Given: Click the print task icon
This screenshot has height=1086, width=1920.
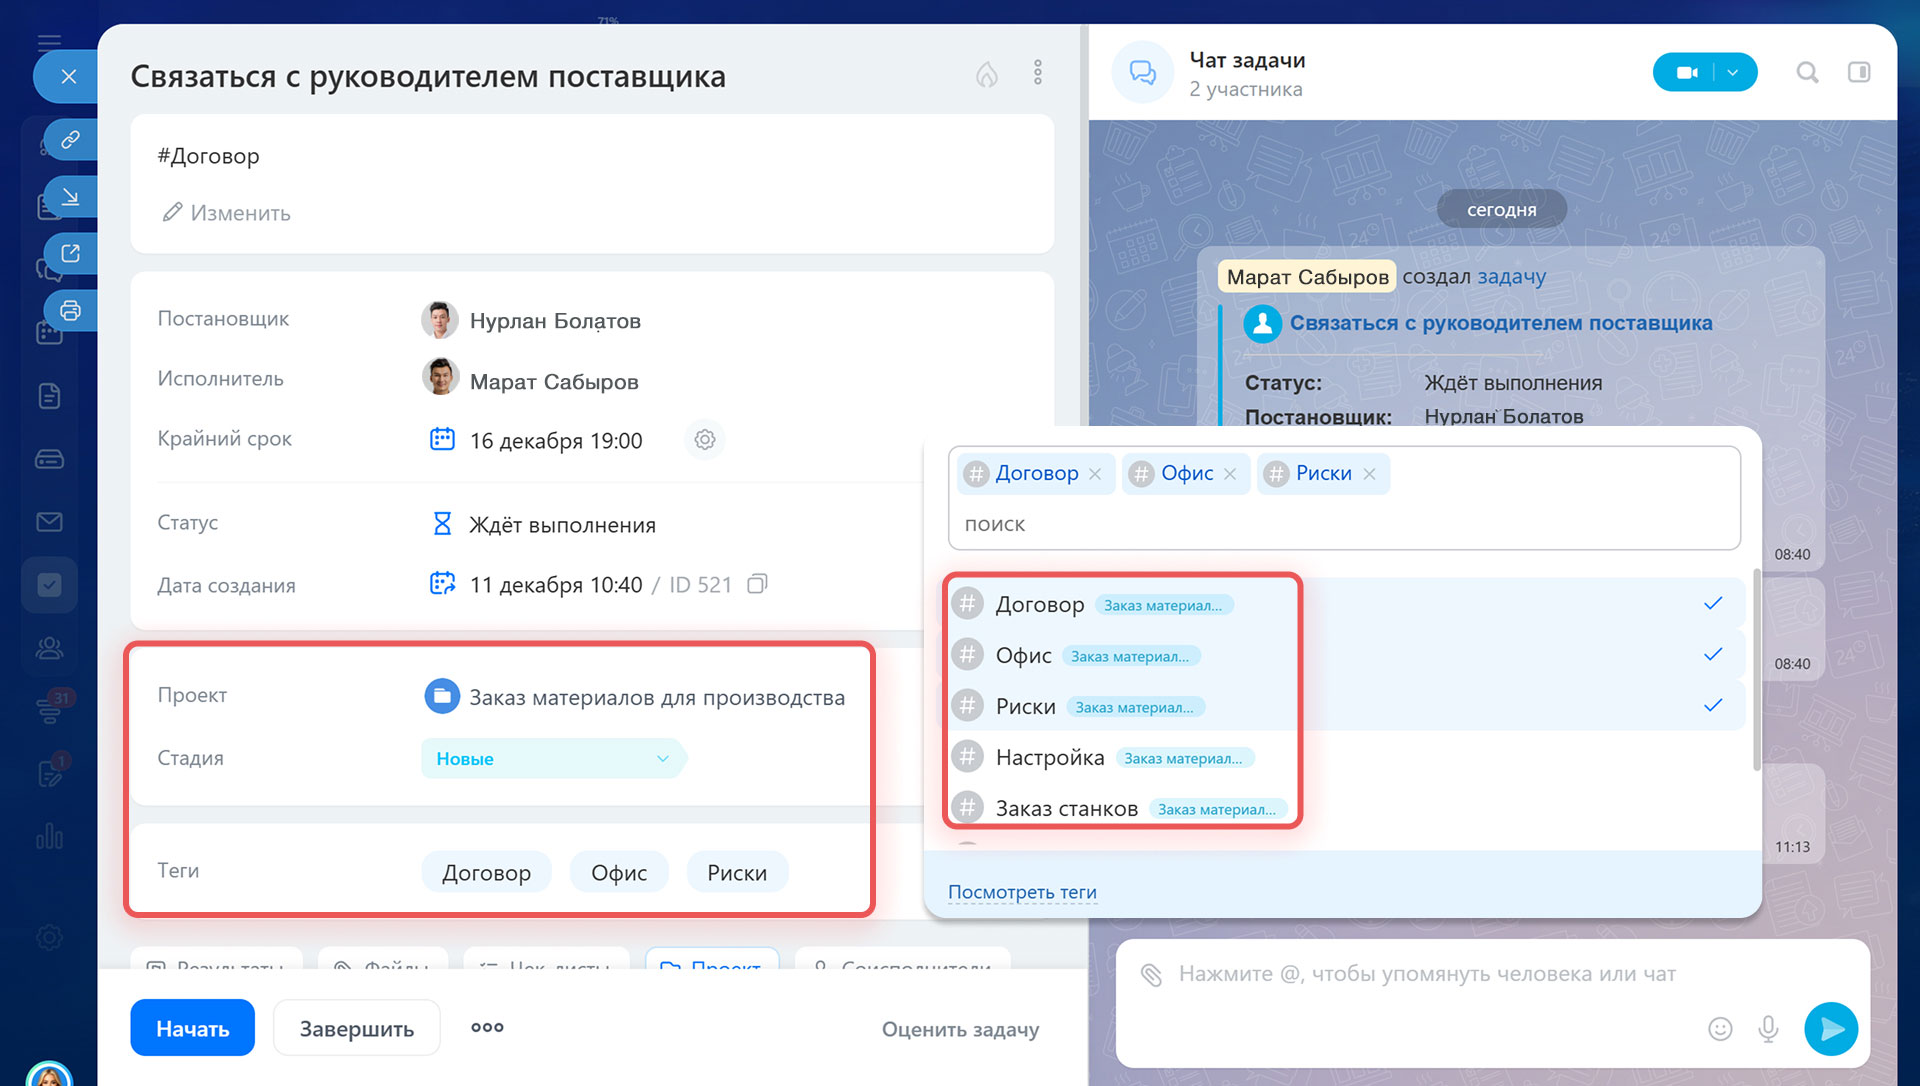Looking at the screenshot, I should pos(70,310).
